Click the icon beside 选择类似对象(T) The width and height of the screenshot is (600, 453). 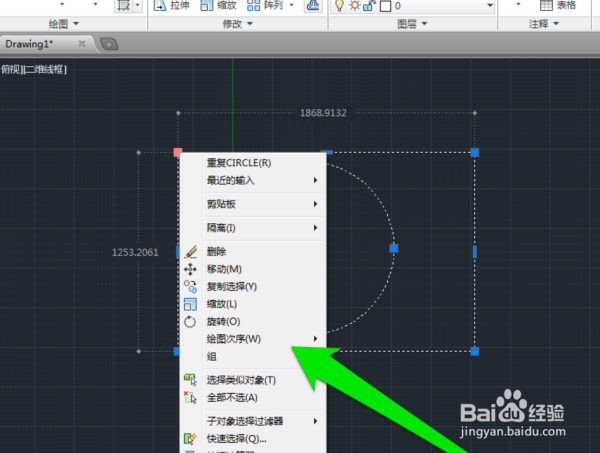[x=190, y=380]
